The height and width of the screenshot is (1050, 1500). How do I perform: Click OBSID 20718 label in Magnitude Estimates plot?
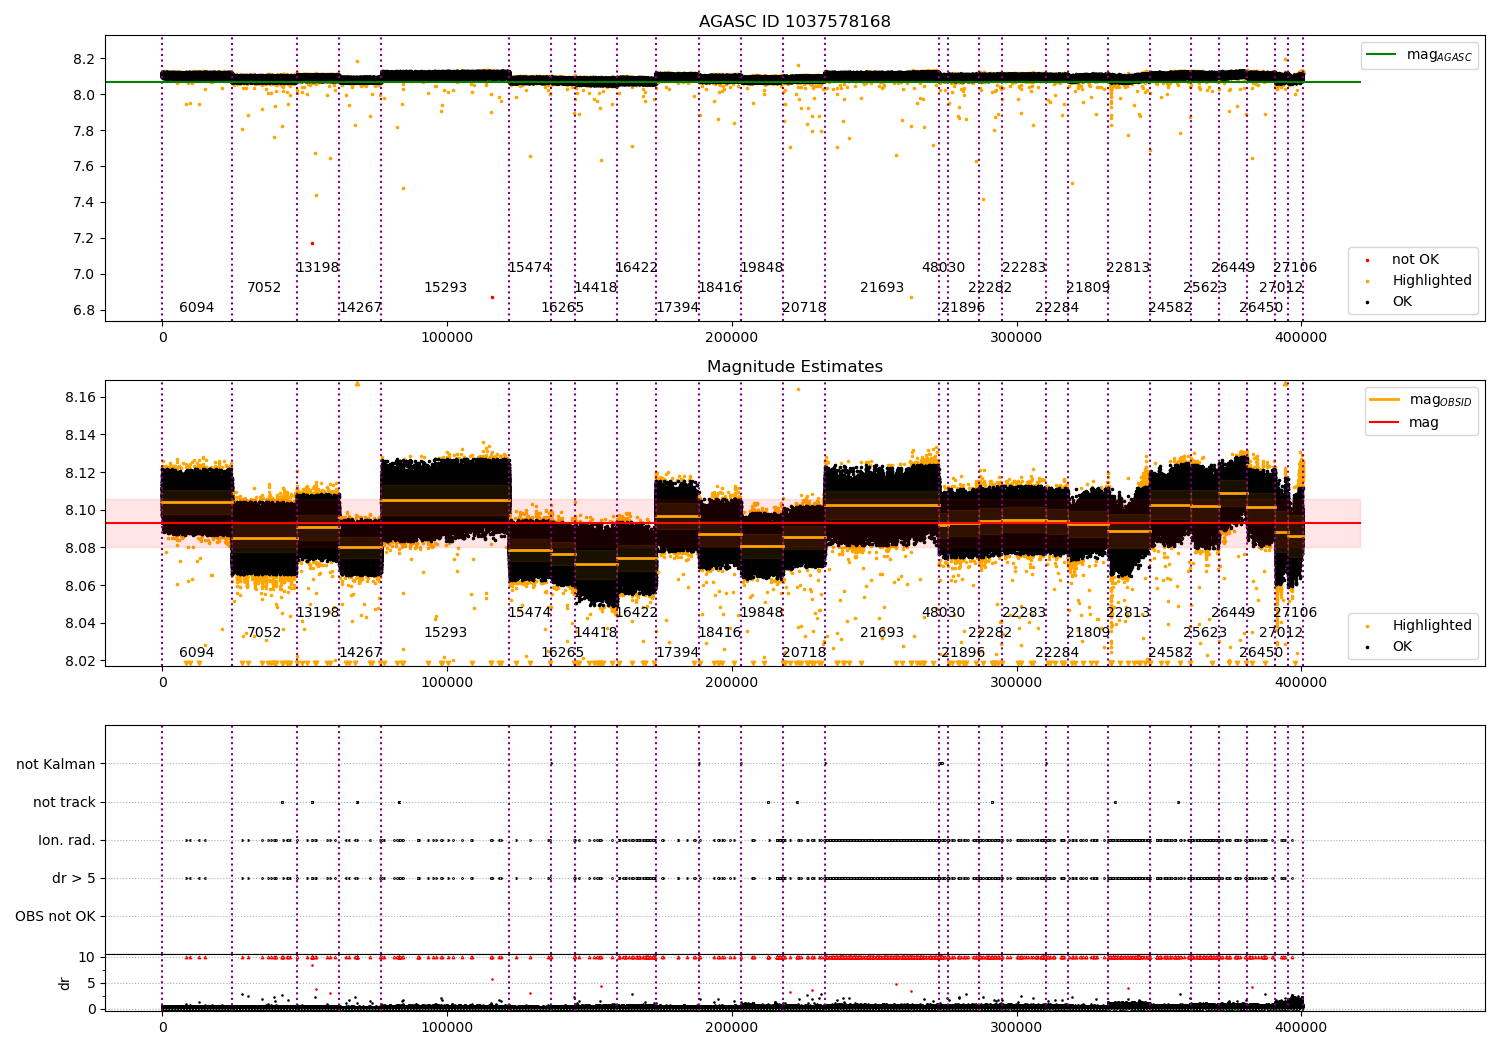805,653
